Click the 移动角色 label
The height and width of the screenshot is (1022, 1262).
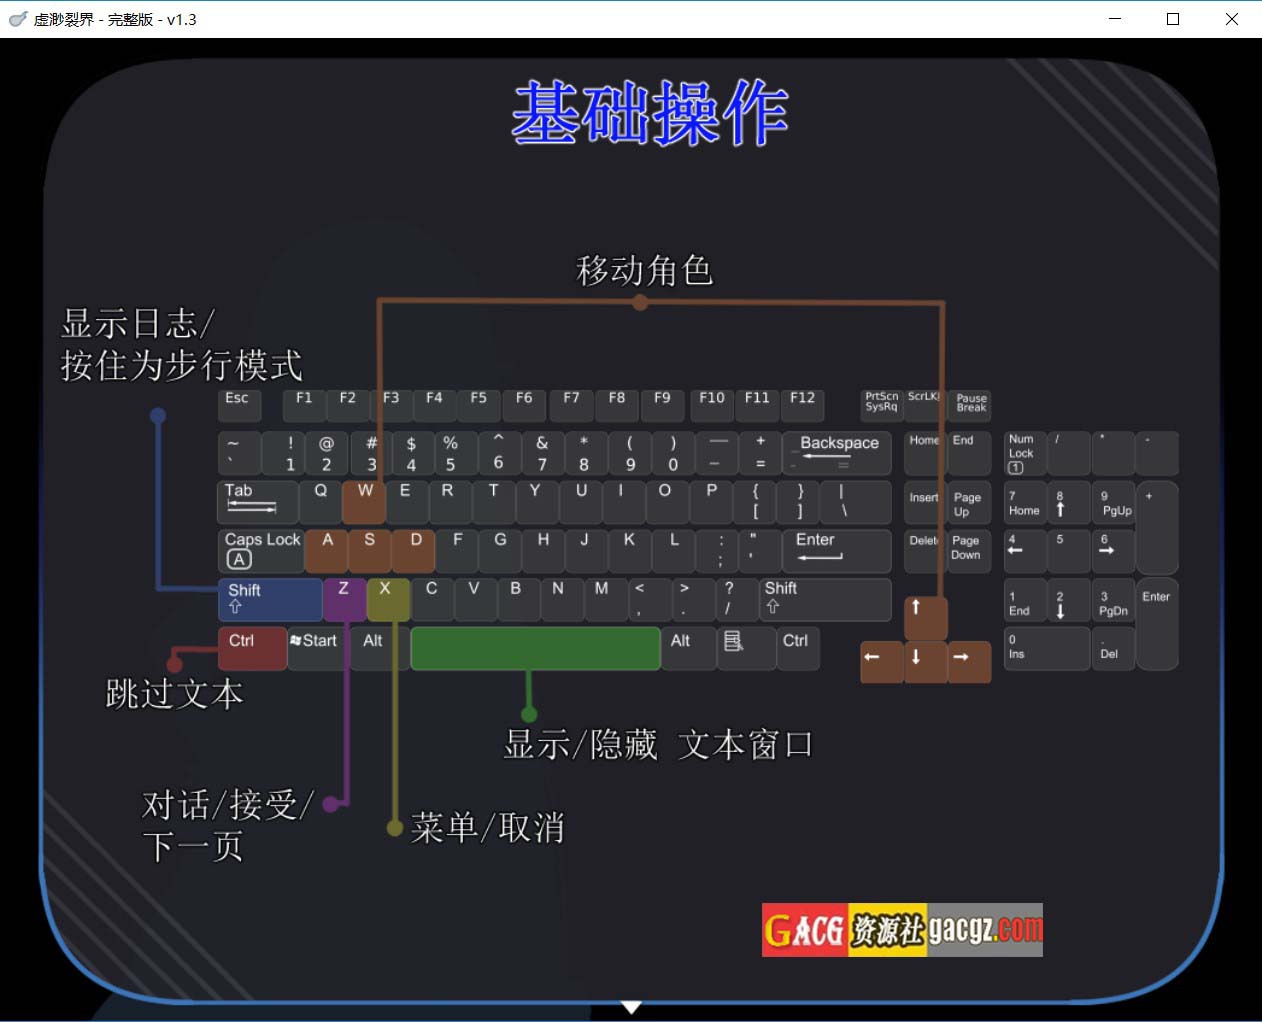point(644,270)
